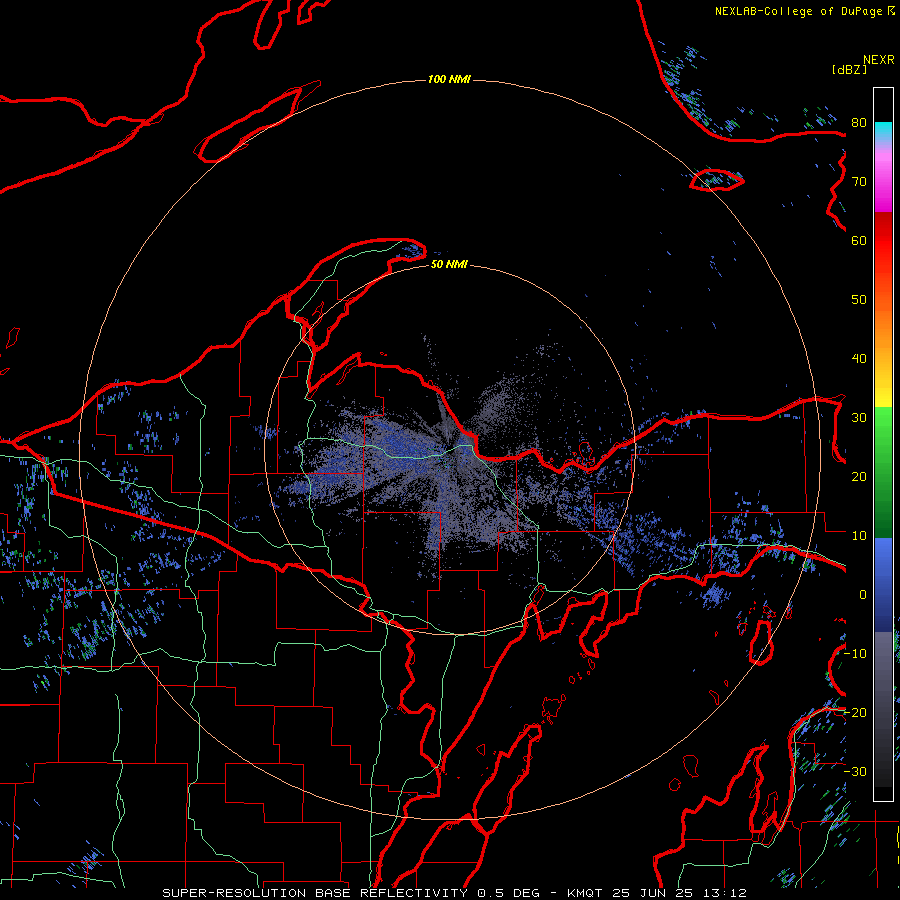Click the NEXR label above the scale
900x900 pixels.
pyautogui.click(x=879, y=60)
